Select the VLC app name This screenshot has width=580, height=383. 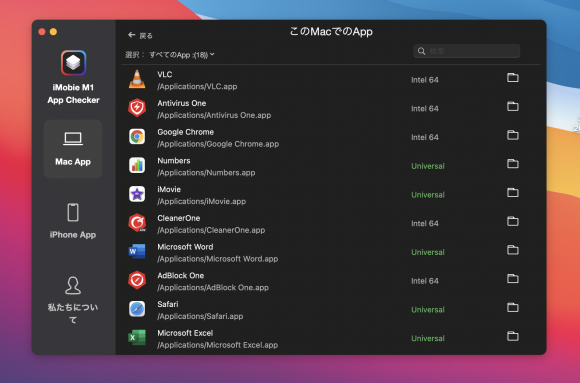tap(165, 74)
